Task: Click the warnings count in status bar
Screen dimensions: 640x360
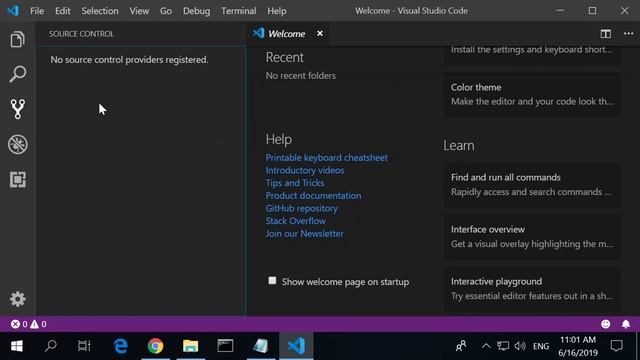Action: (x=38, y=324)
